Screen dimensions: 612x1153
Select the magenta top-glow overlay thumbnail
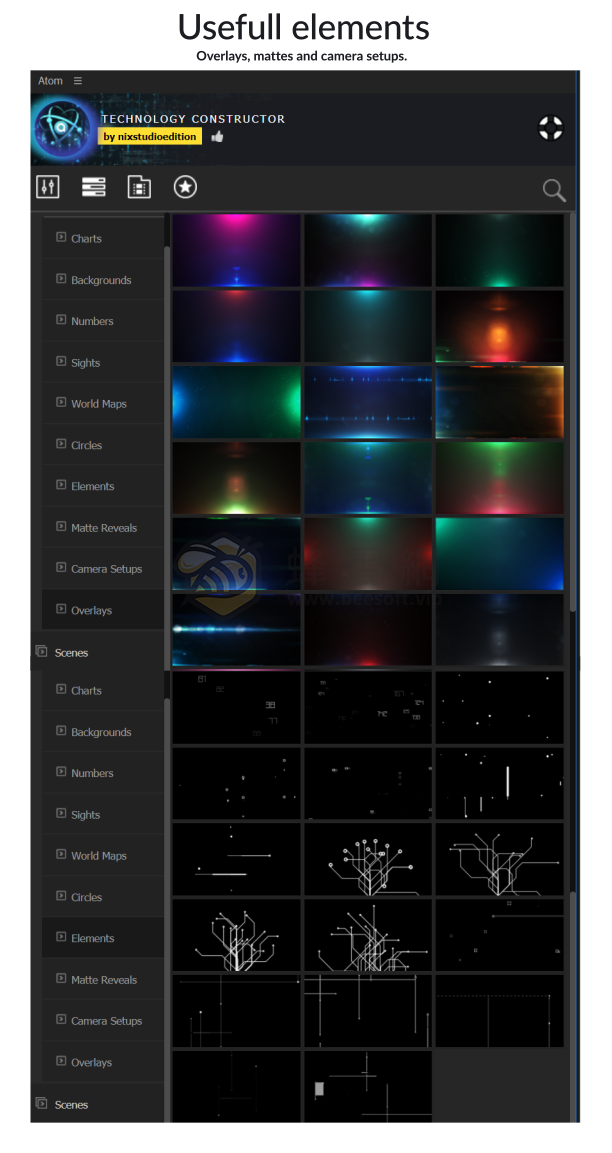pos(236,250)
